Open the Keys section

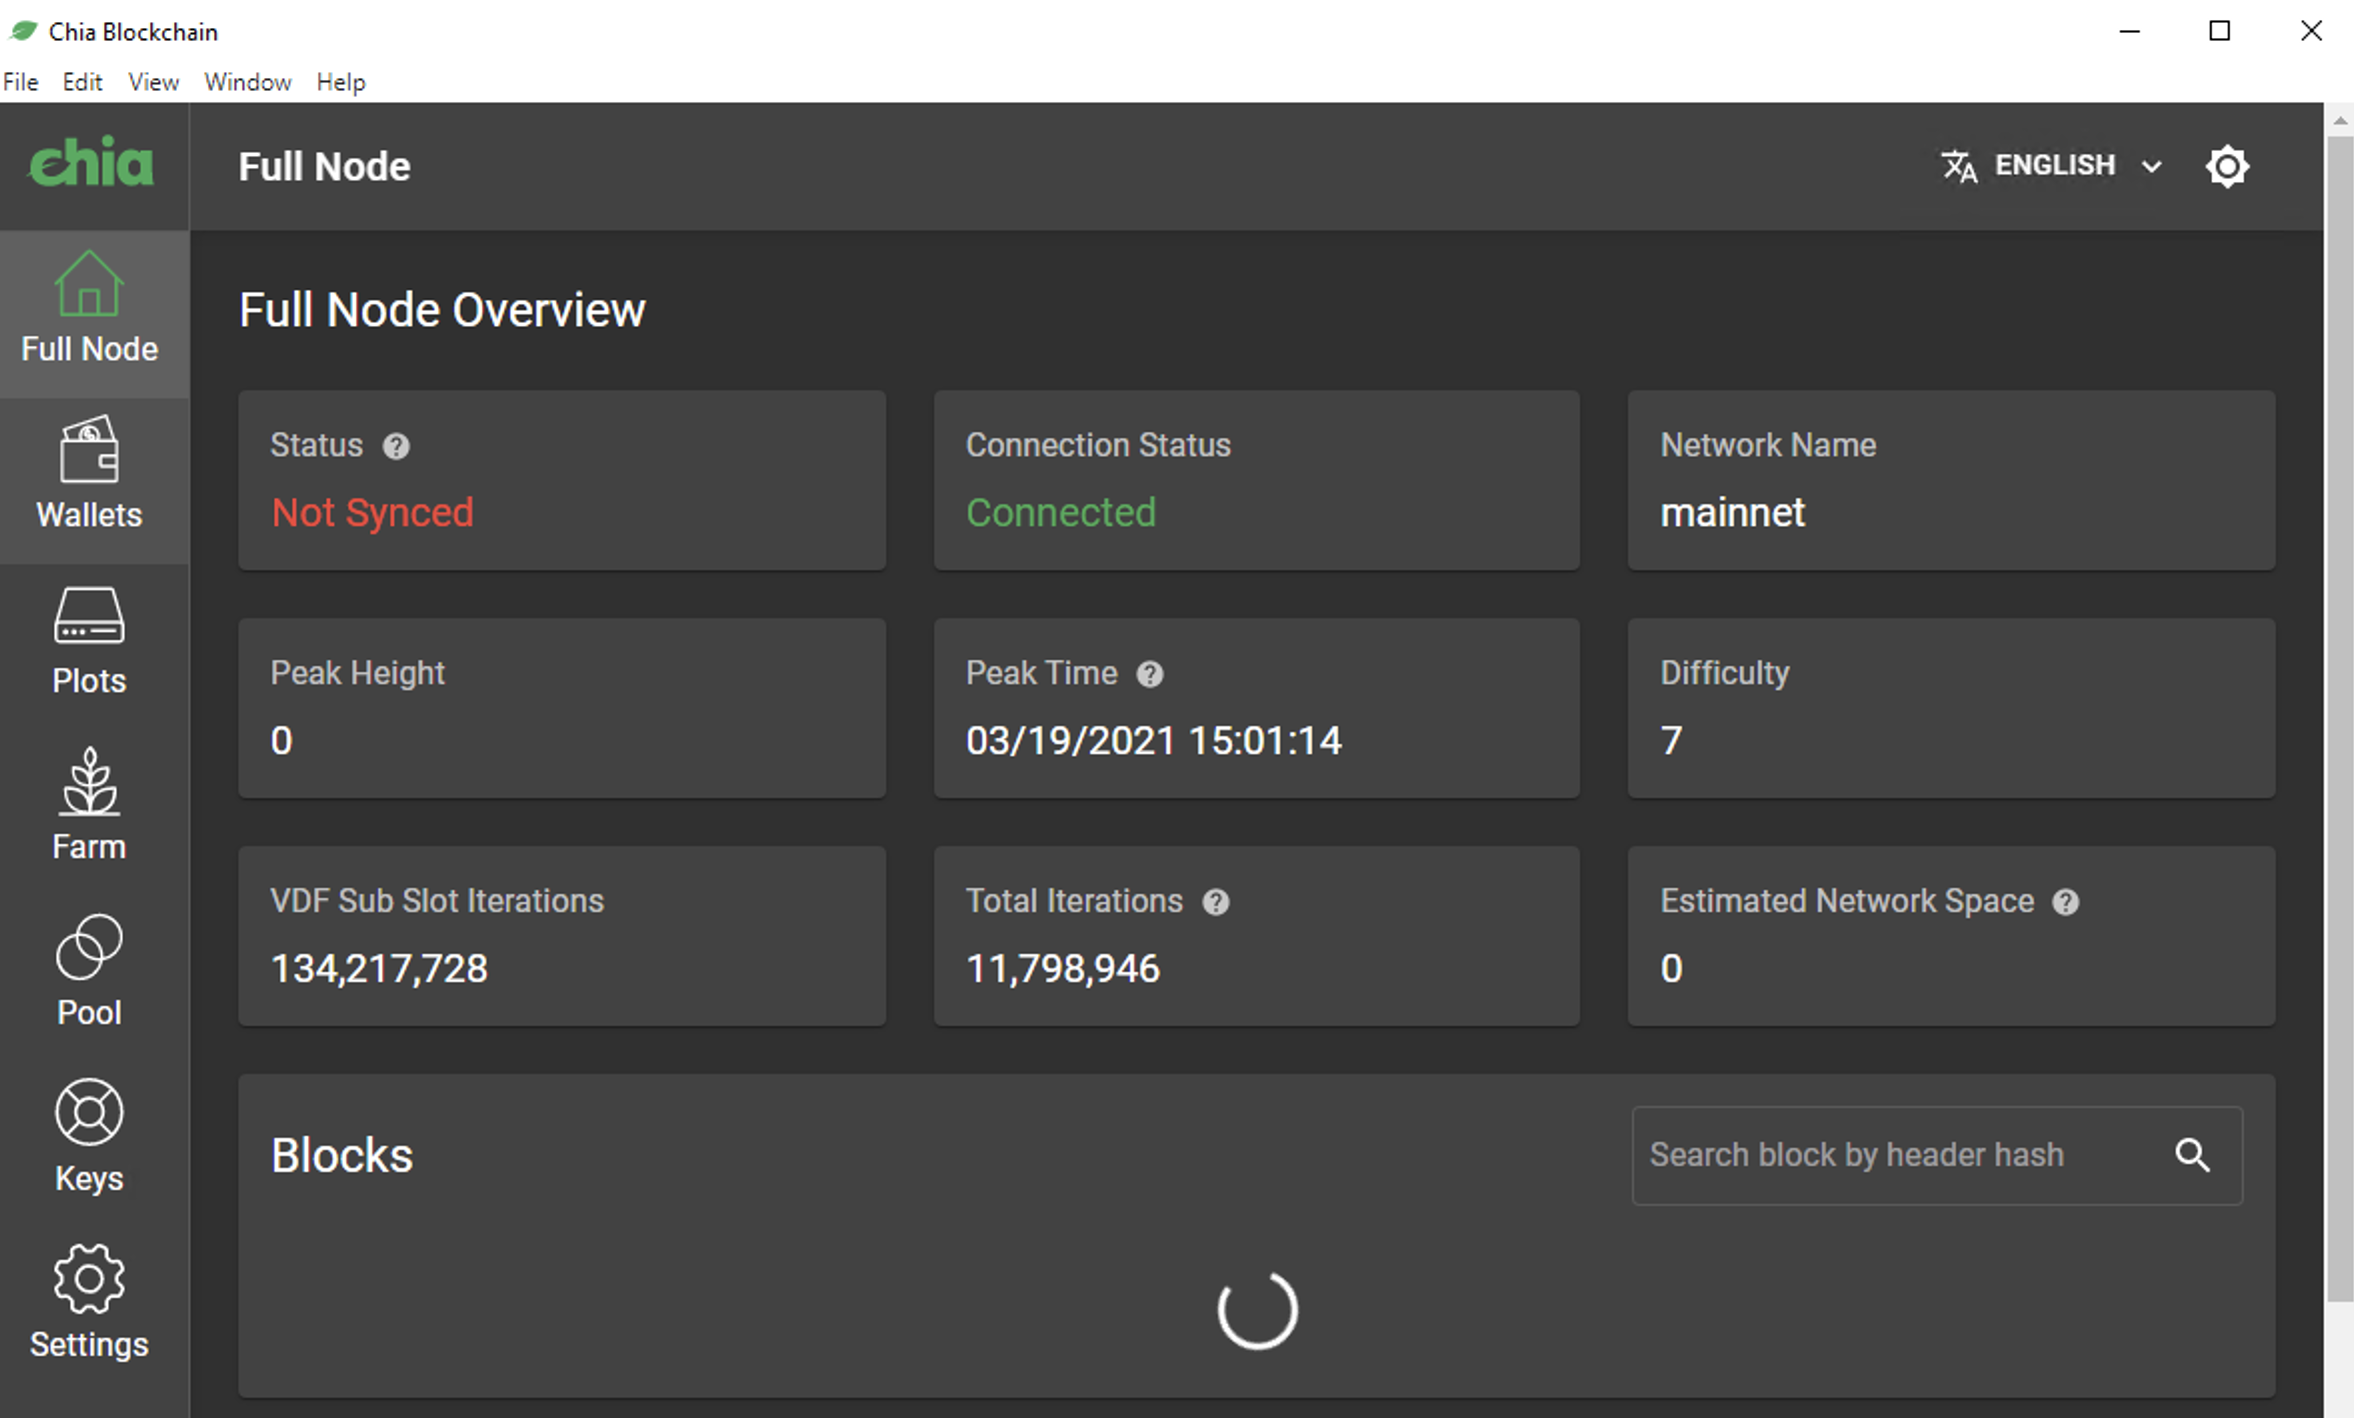89,1136
